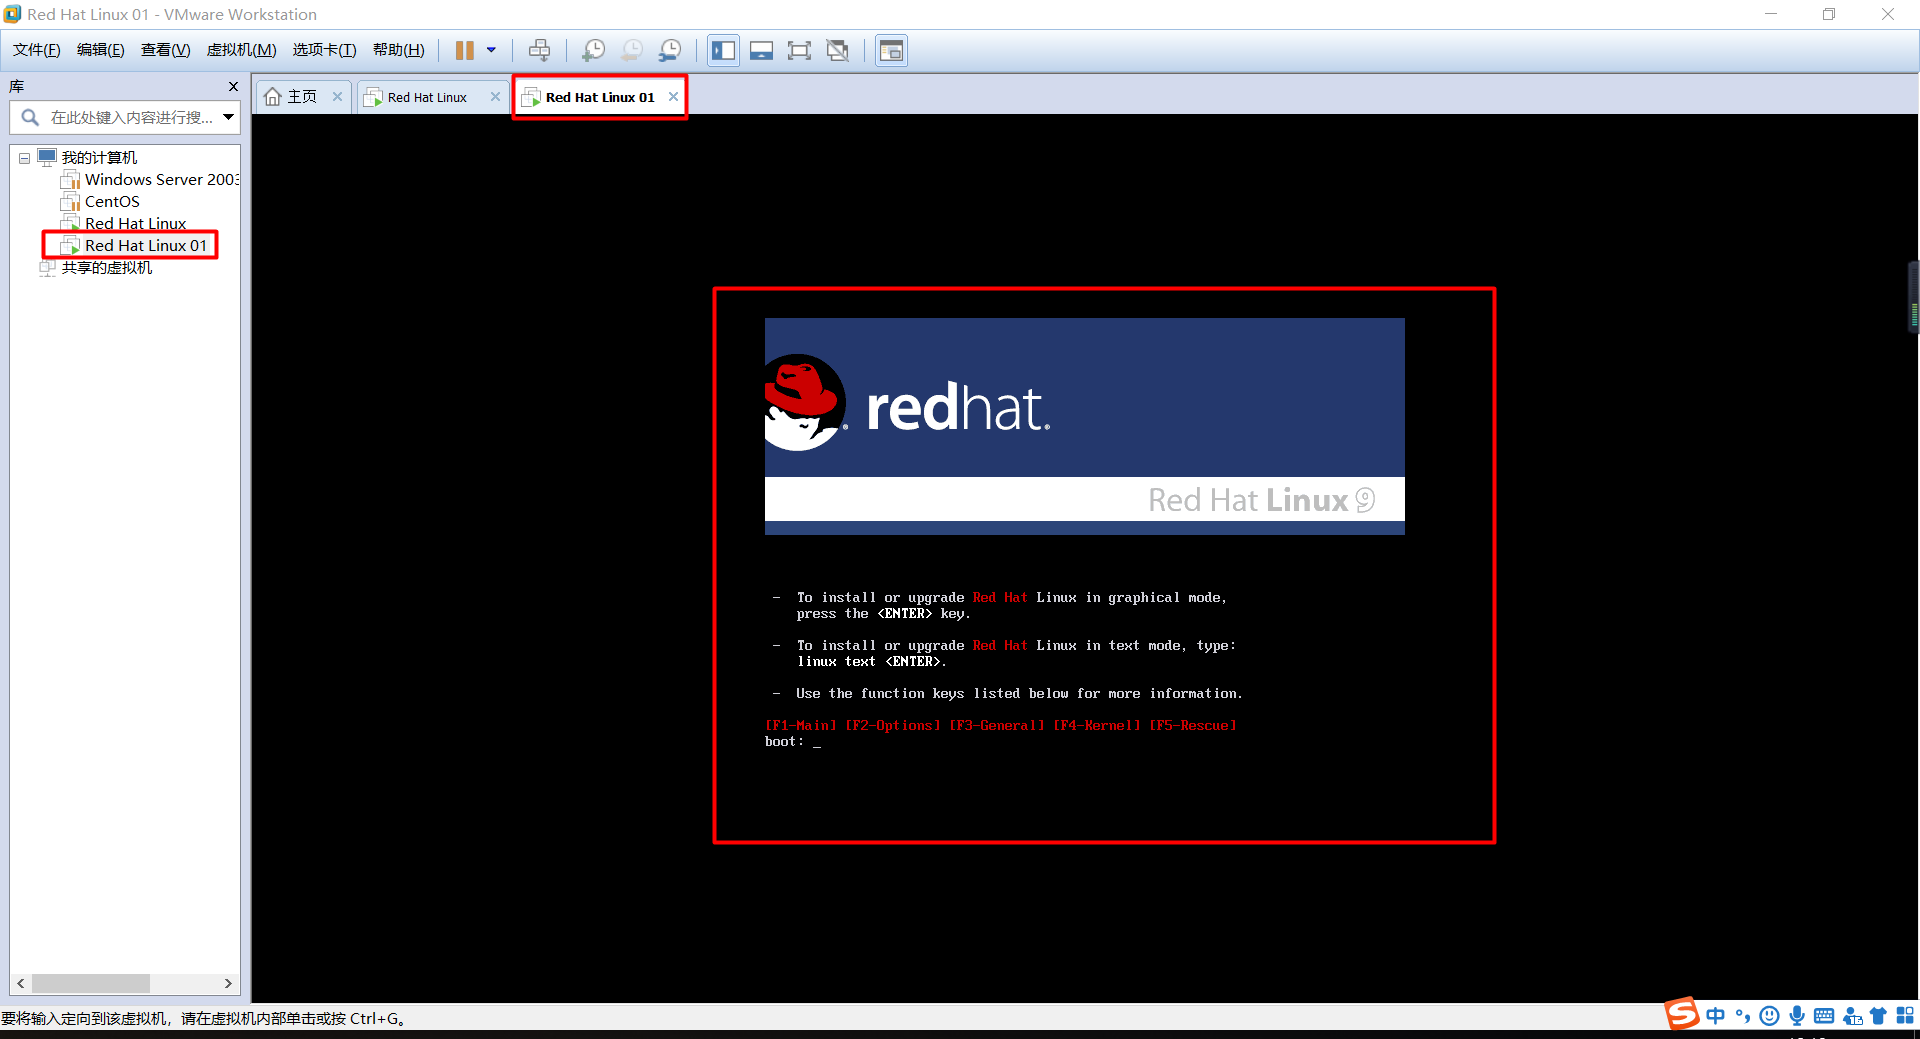
Task: Click the Send Ctrl+Alt+Del toolbar icon
Action: pyautogui.click(x=539, y=50)
